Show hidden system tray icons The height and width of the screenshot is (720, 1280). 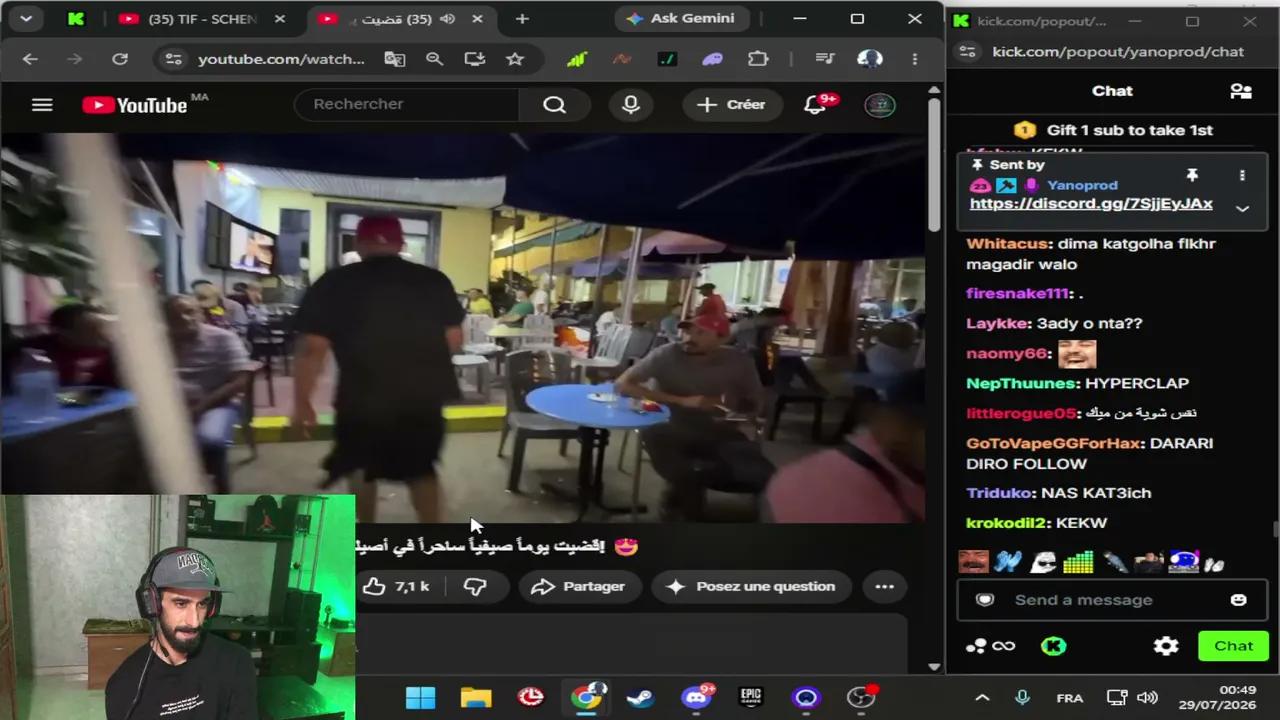pyautogui.click(x=982, y=698)
